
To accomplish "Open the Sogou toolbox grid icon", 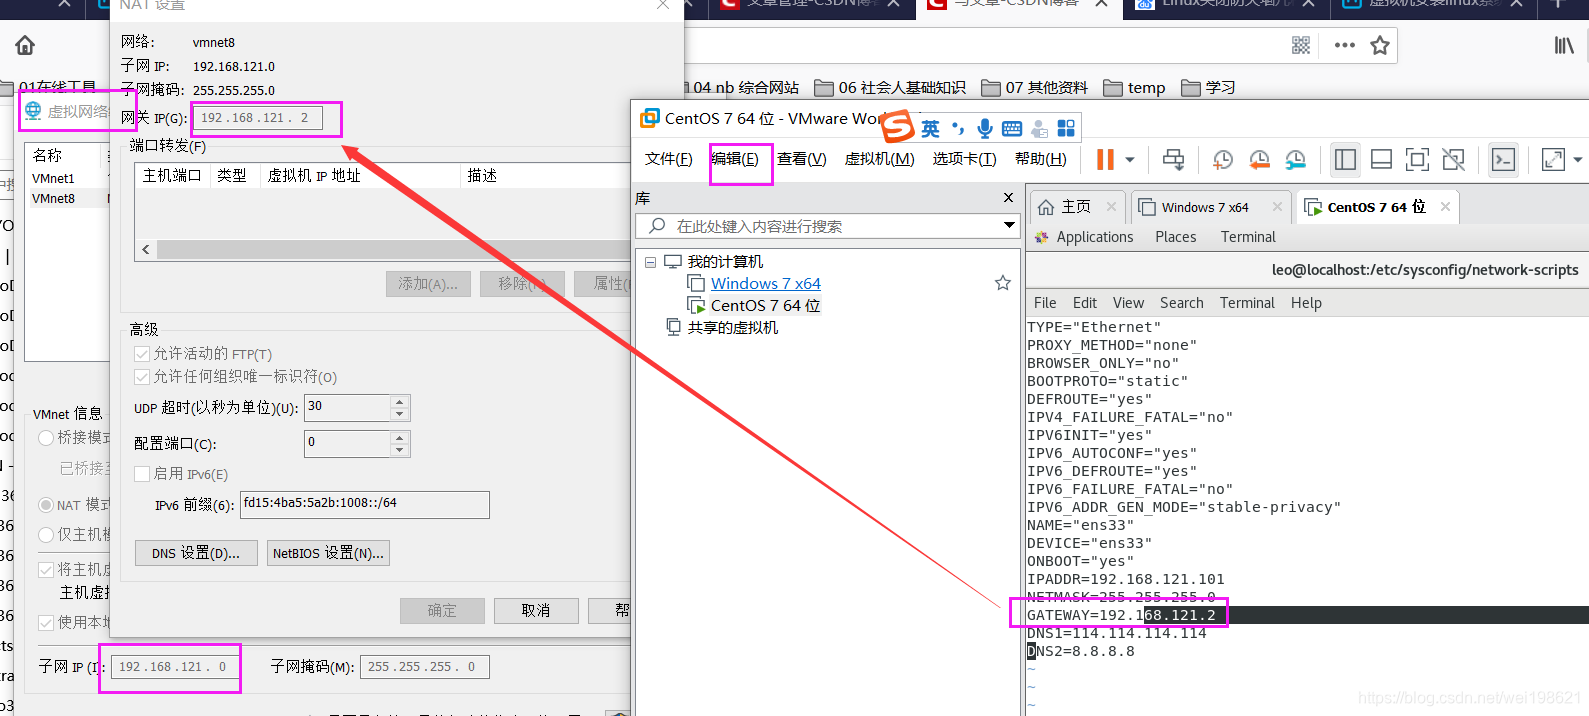I will click(1066, 128).
